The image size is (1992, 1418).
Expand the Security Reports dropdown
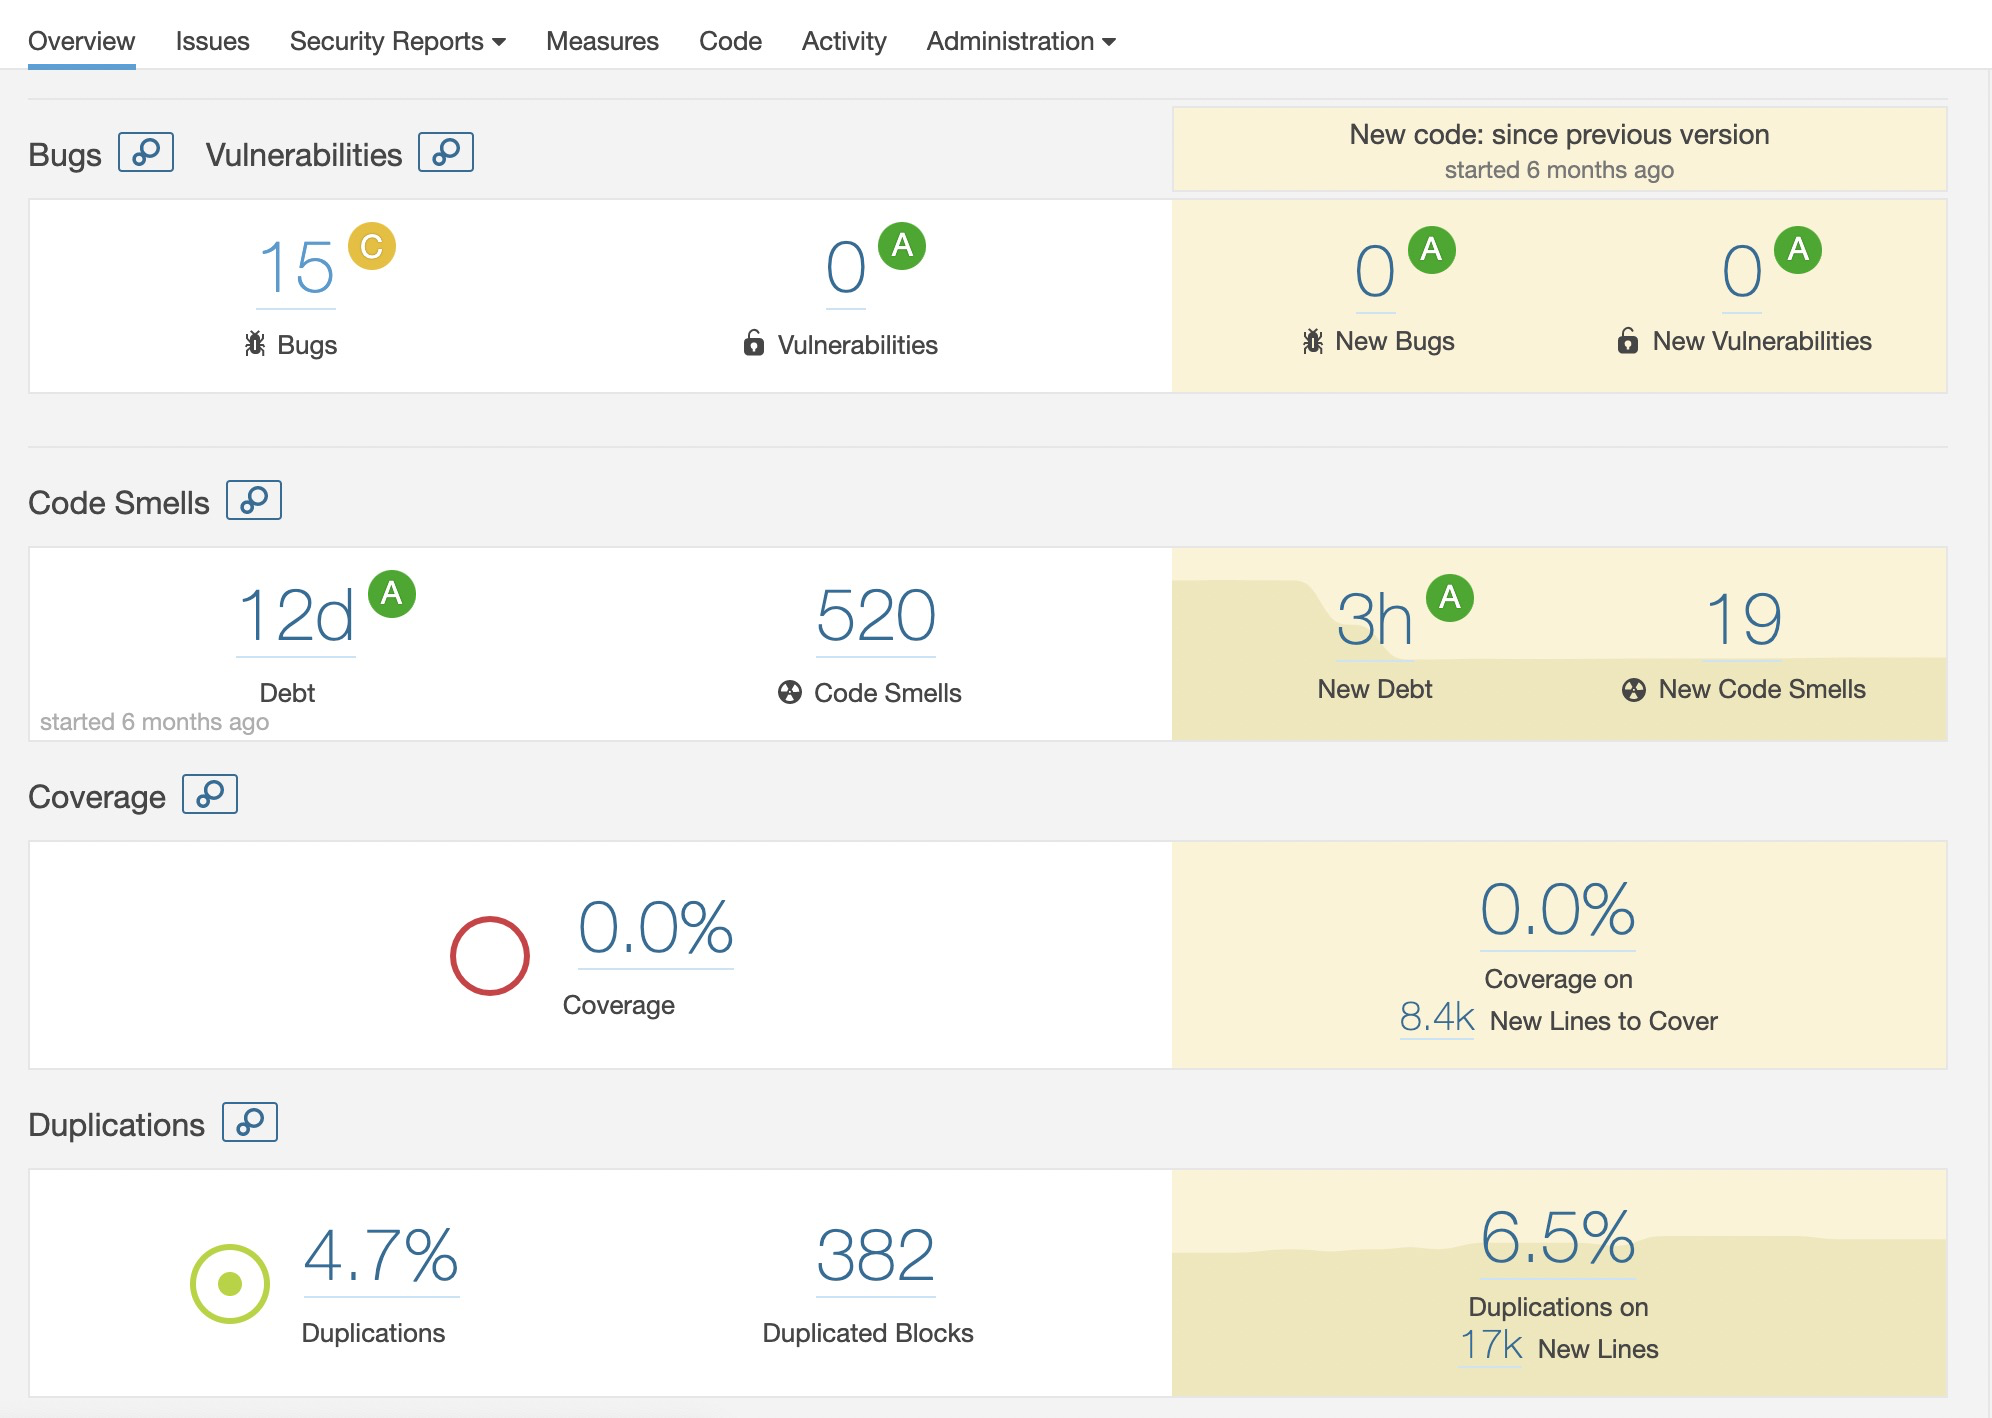coord(397,41)
